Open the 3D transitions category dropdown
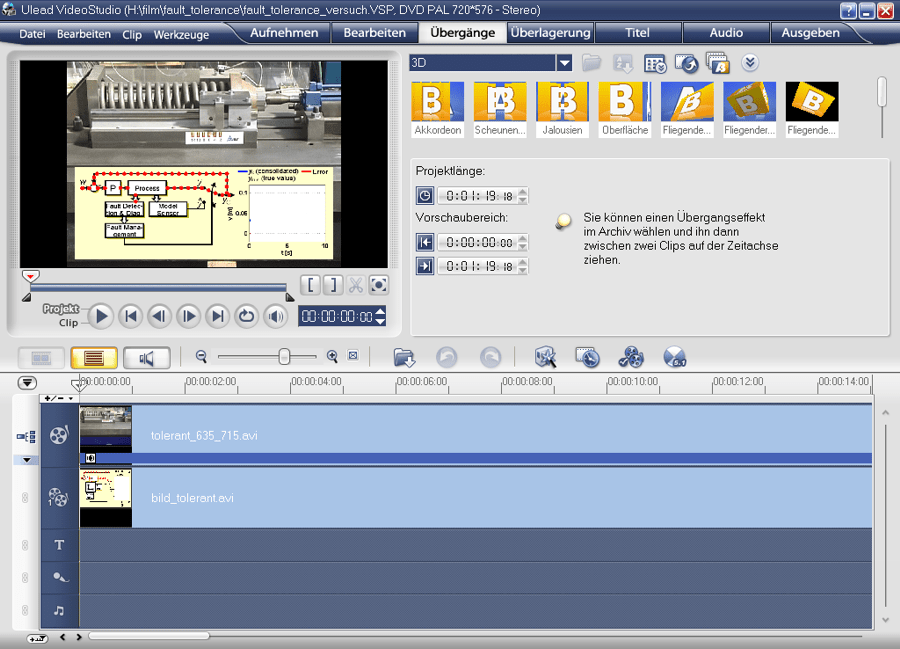This screenshot has width=900, height=649. [563, 62]
